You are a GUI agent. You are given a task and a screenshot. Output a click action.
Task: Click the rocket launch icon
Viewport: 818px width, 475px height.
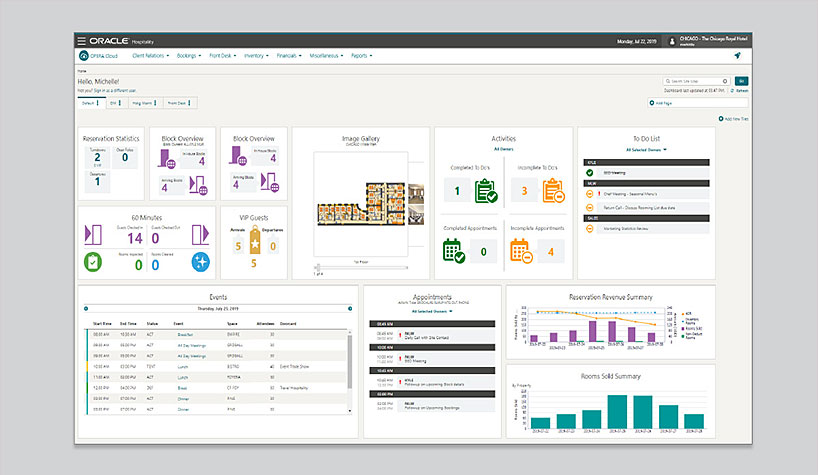pyautogui.click(x=737, y=55)
